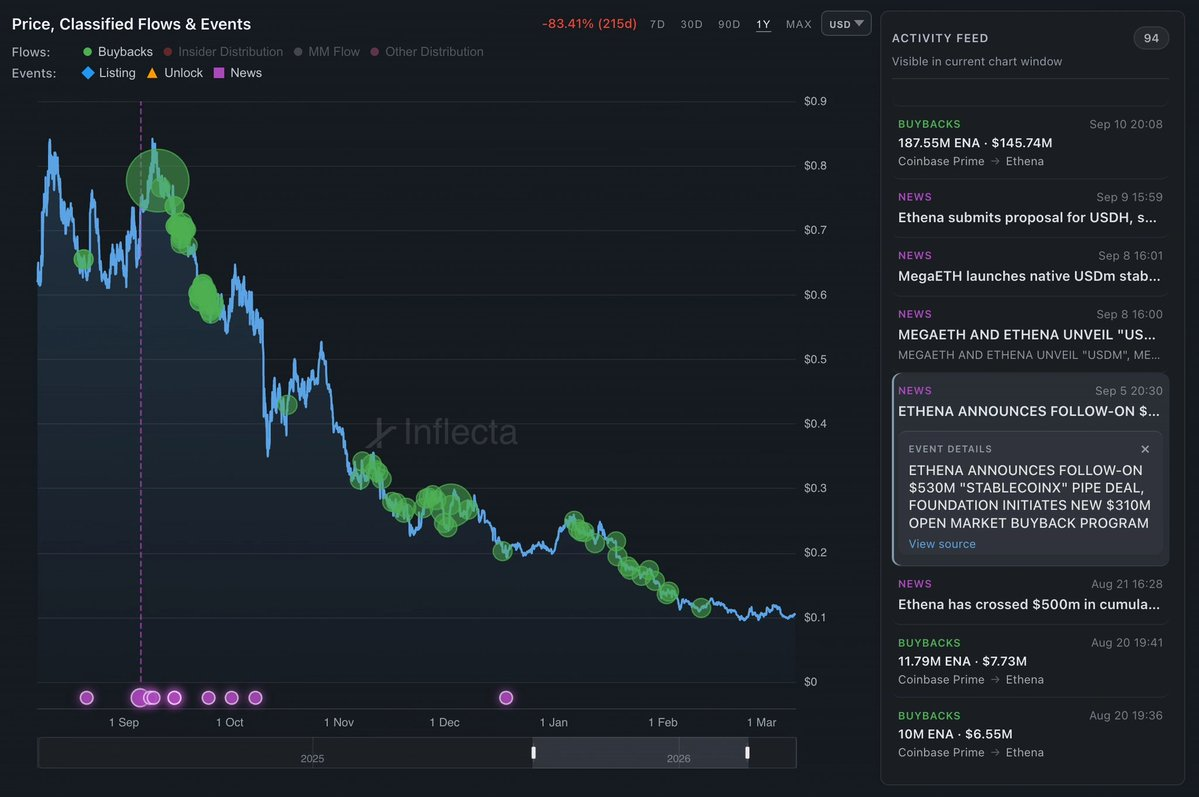Viewport: 1199px width, 797px height.
Task: Click the right handle of range slider
Action: (x=747, y=753)
